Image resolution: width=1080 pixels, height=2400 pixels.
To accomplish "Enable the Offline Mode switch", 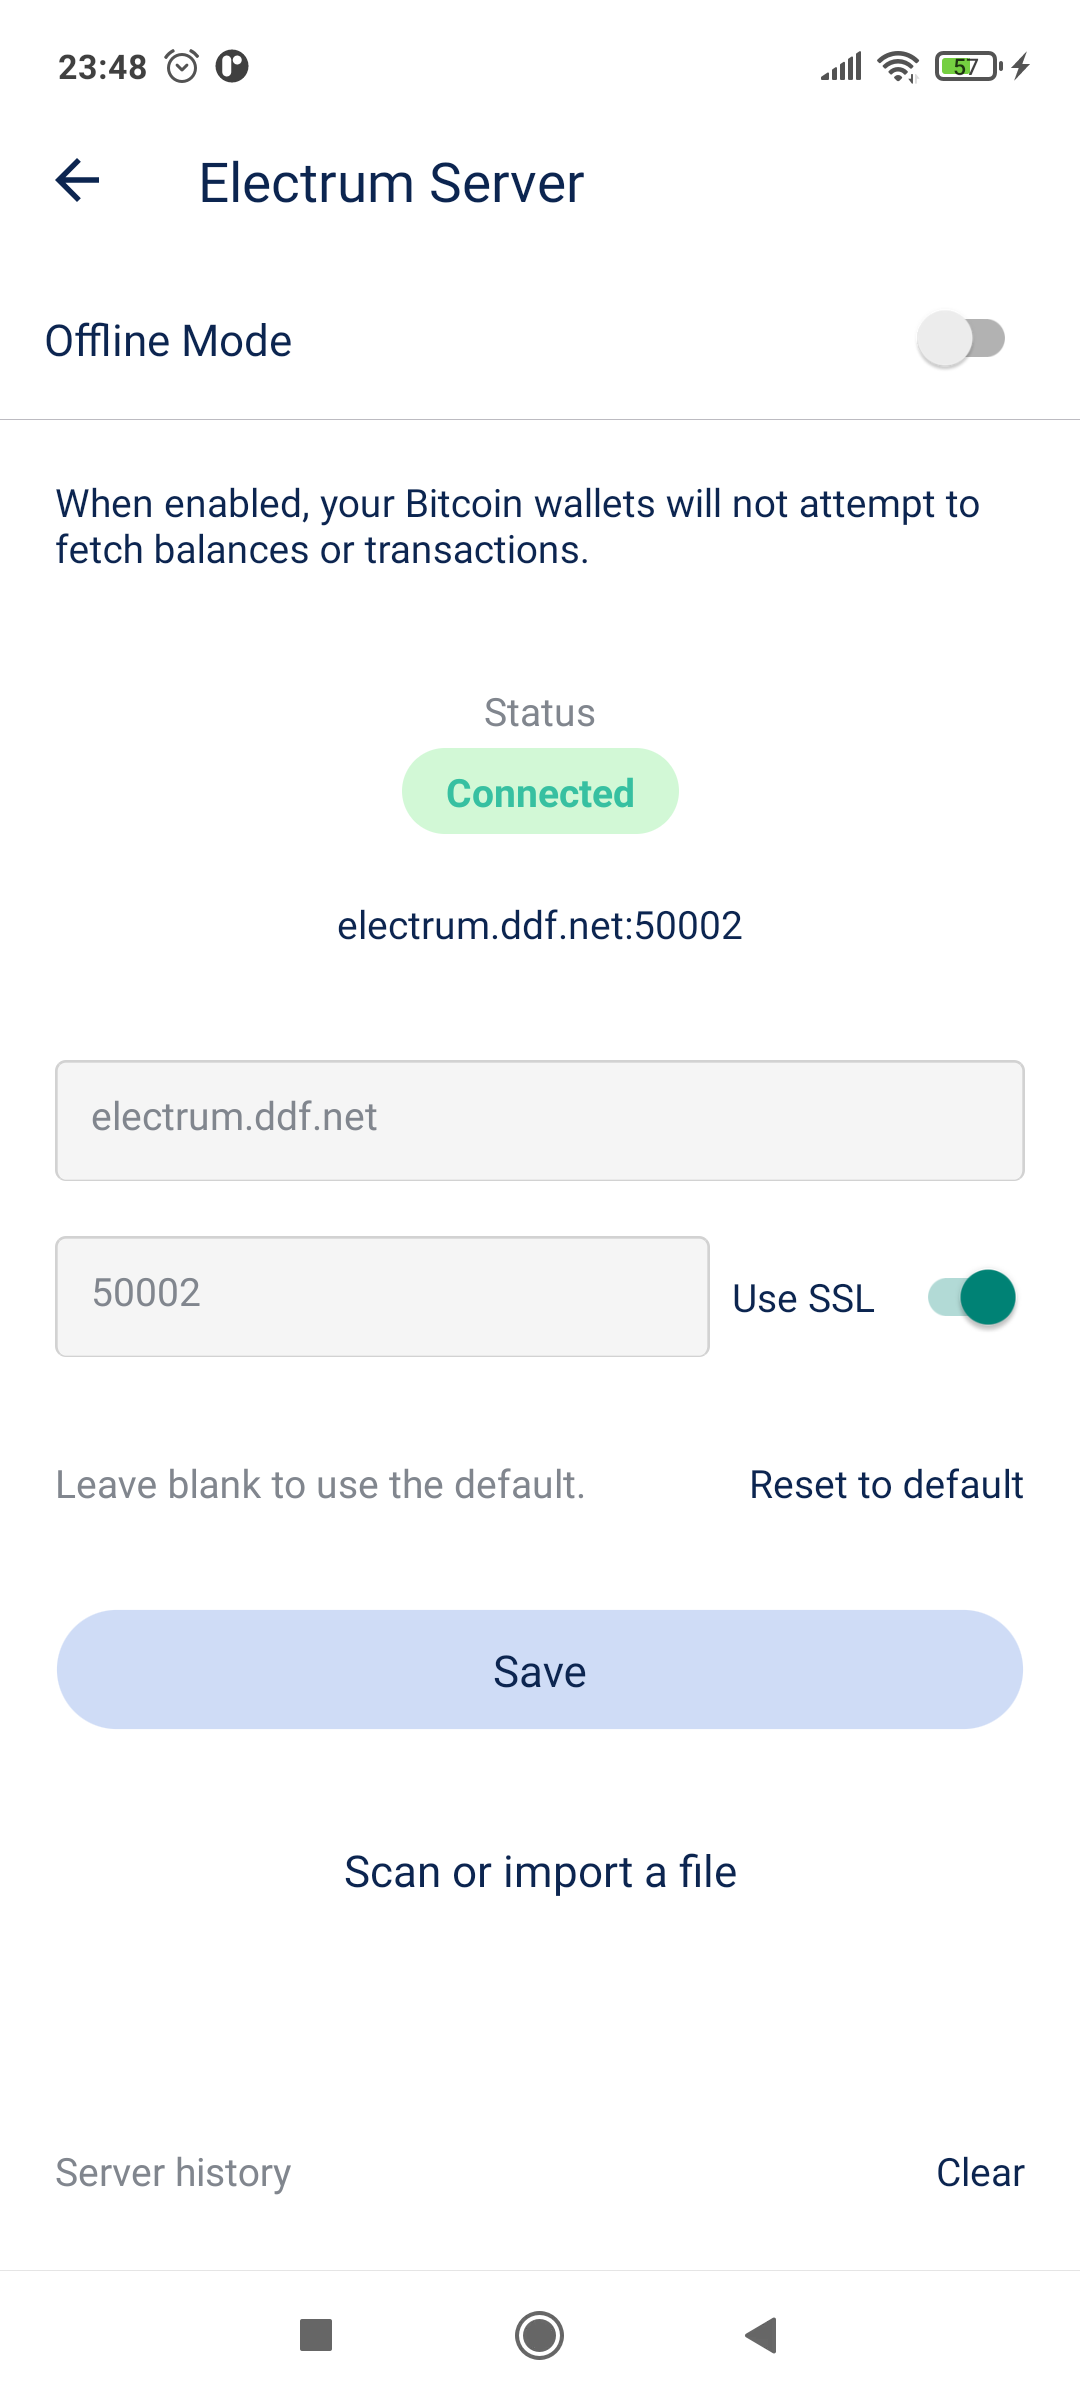I will click(x=961, y=339).
